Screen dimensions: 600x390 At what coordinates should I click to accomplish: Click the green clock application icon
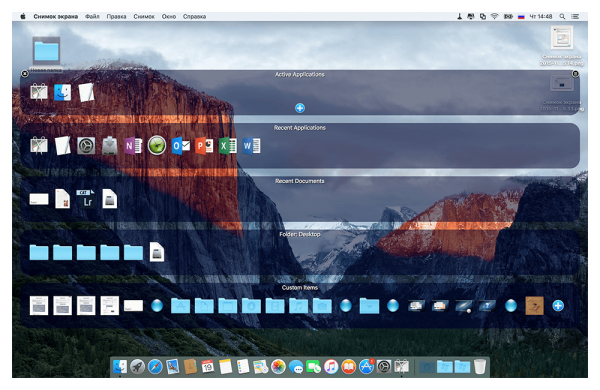(x=157, y=146)
